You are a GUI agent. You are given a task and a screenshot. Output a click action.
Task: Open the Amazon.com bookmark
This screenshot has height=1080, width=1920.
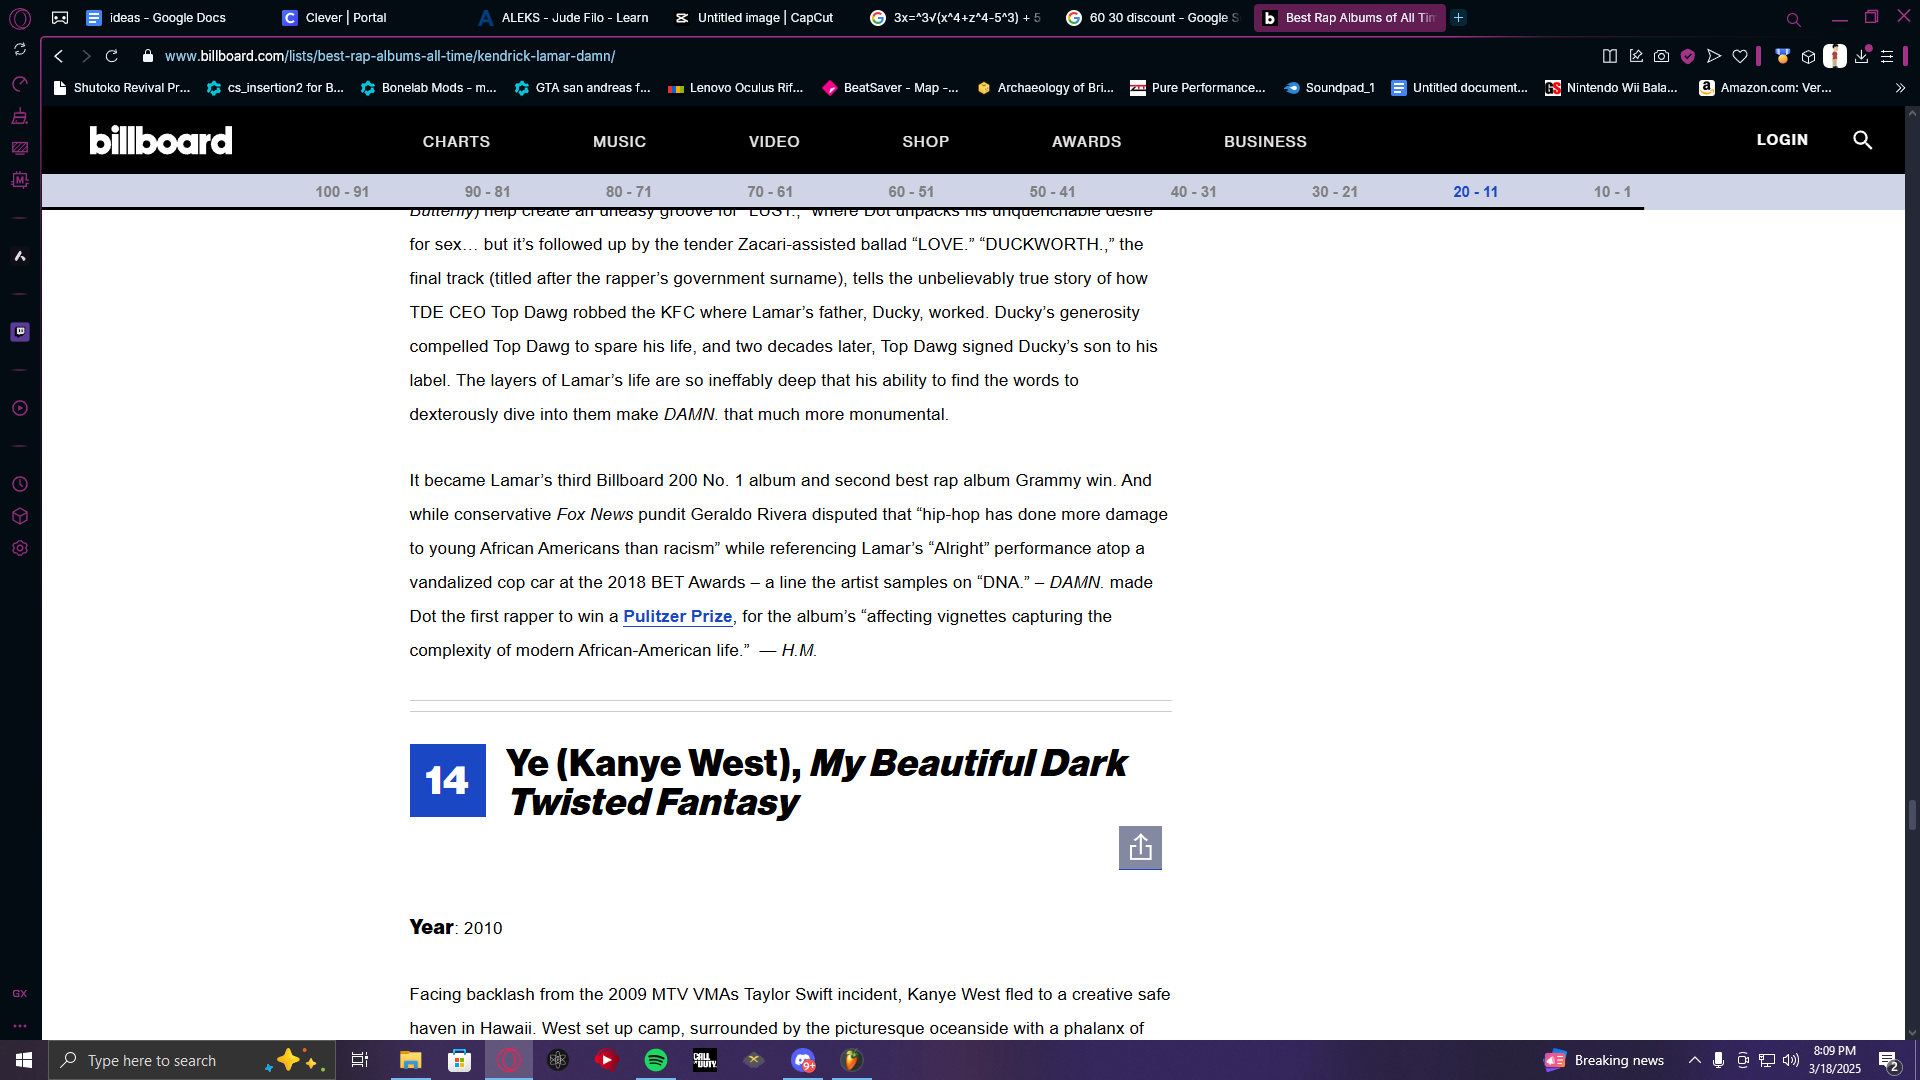1766,88
